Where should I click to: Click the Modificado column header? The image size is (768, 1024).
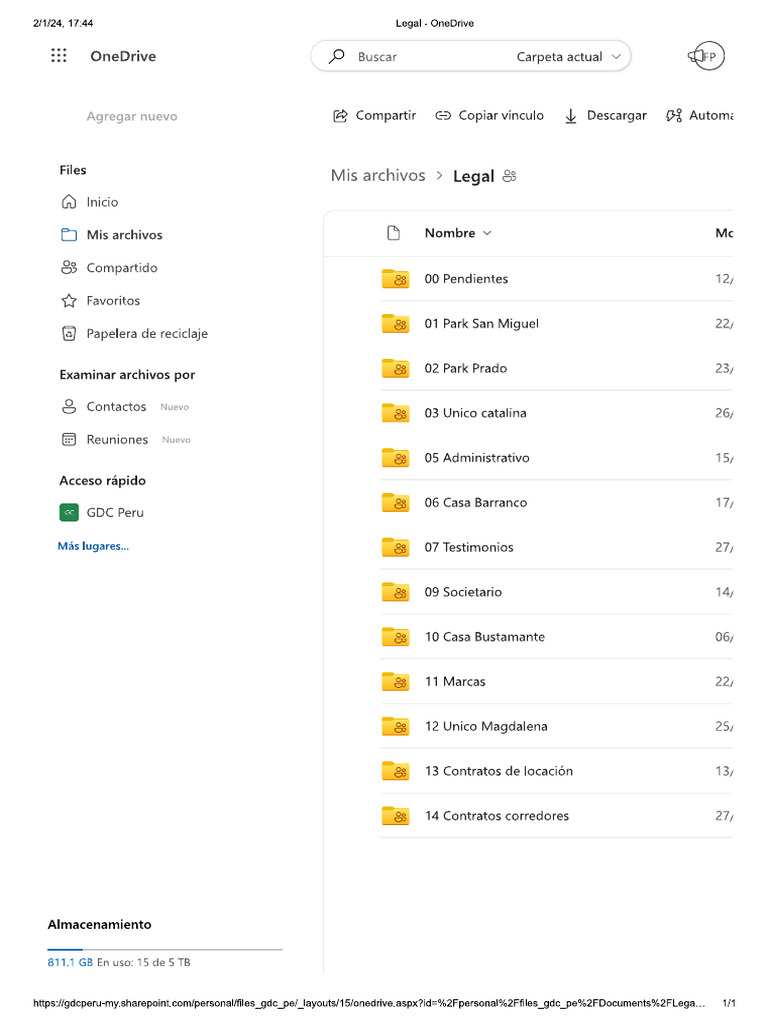[724, 233]
